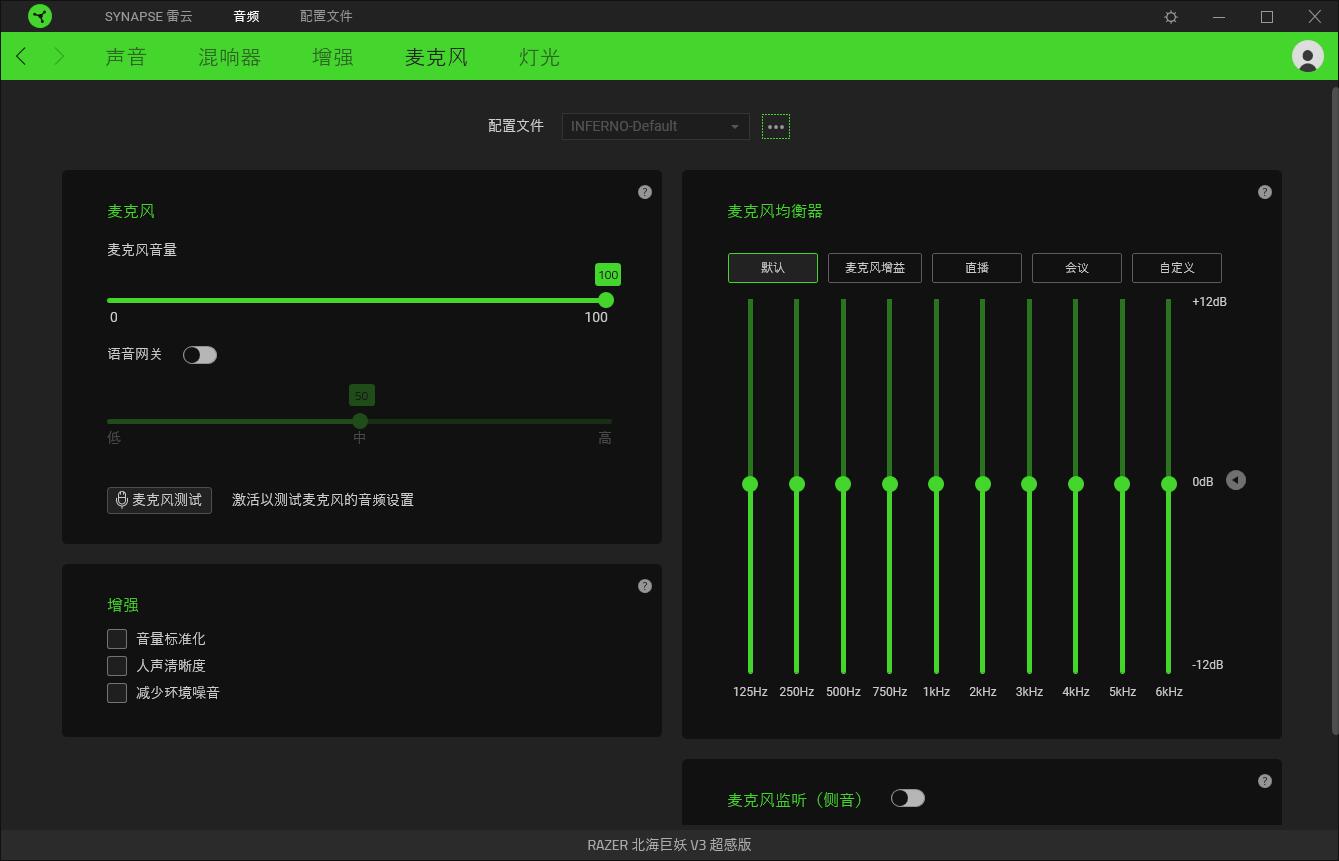
Task: Go back with left arrow
Action: tap(22, 57)
